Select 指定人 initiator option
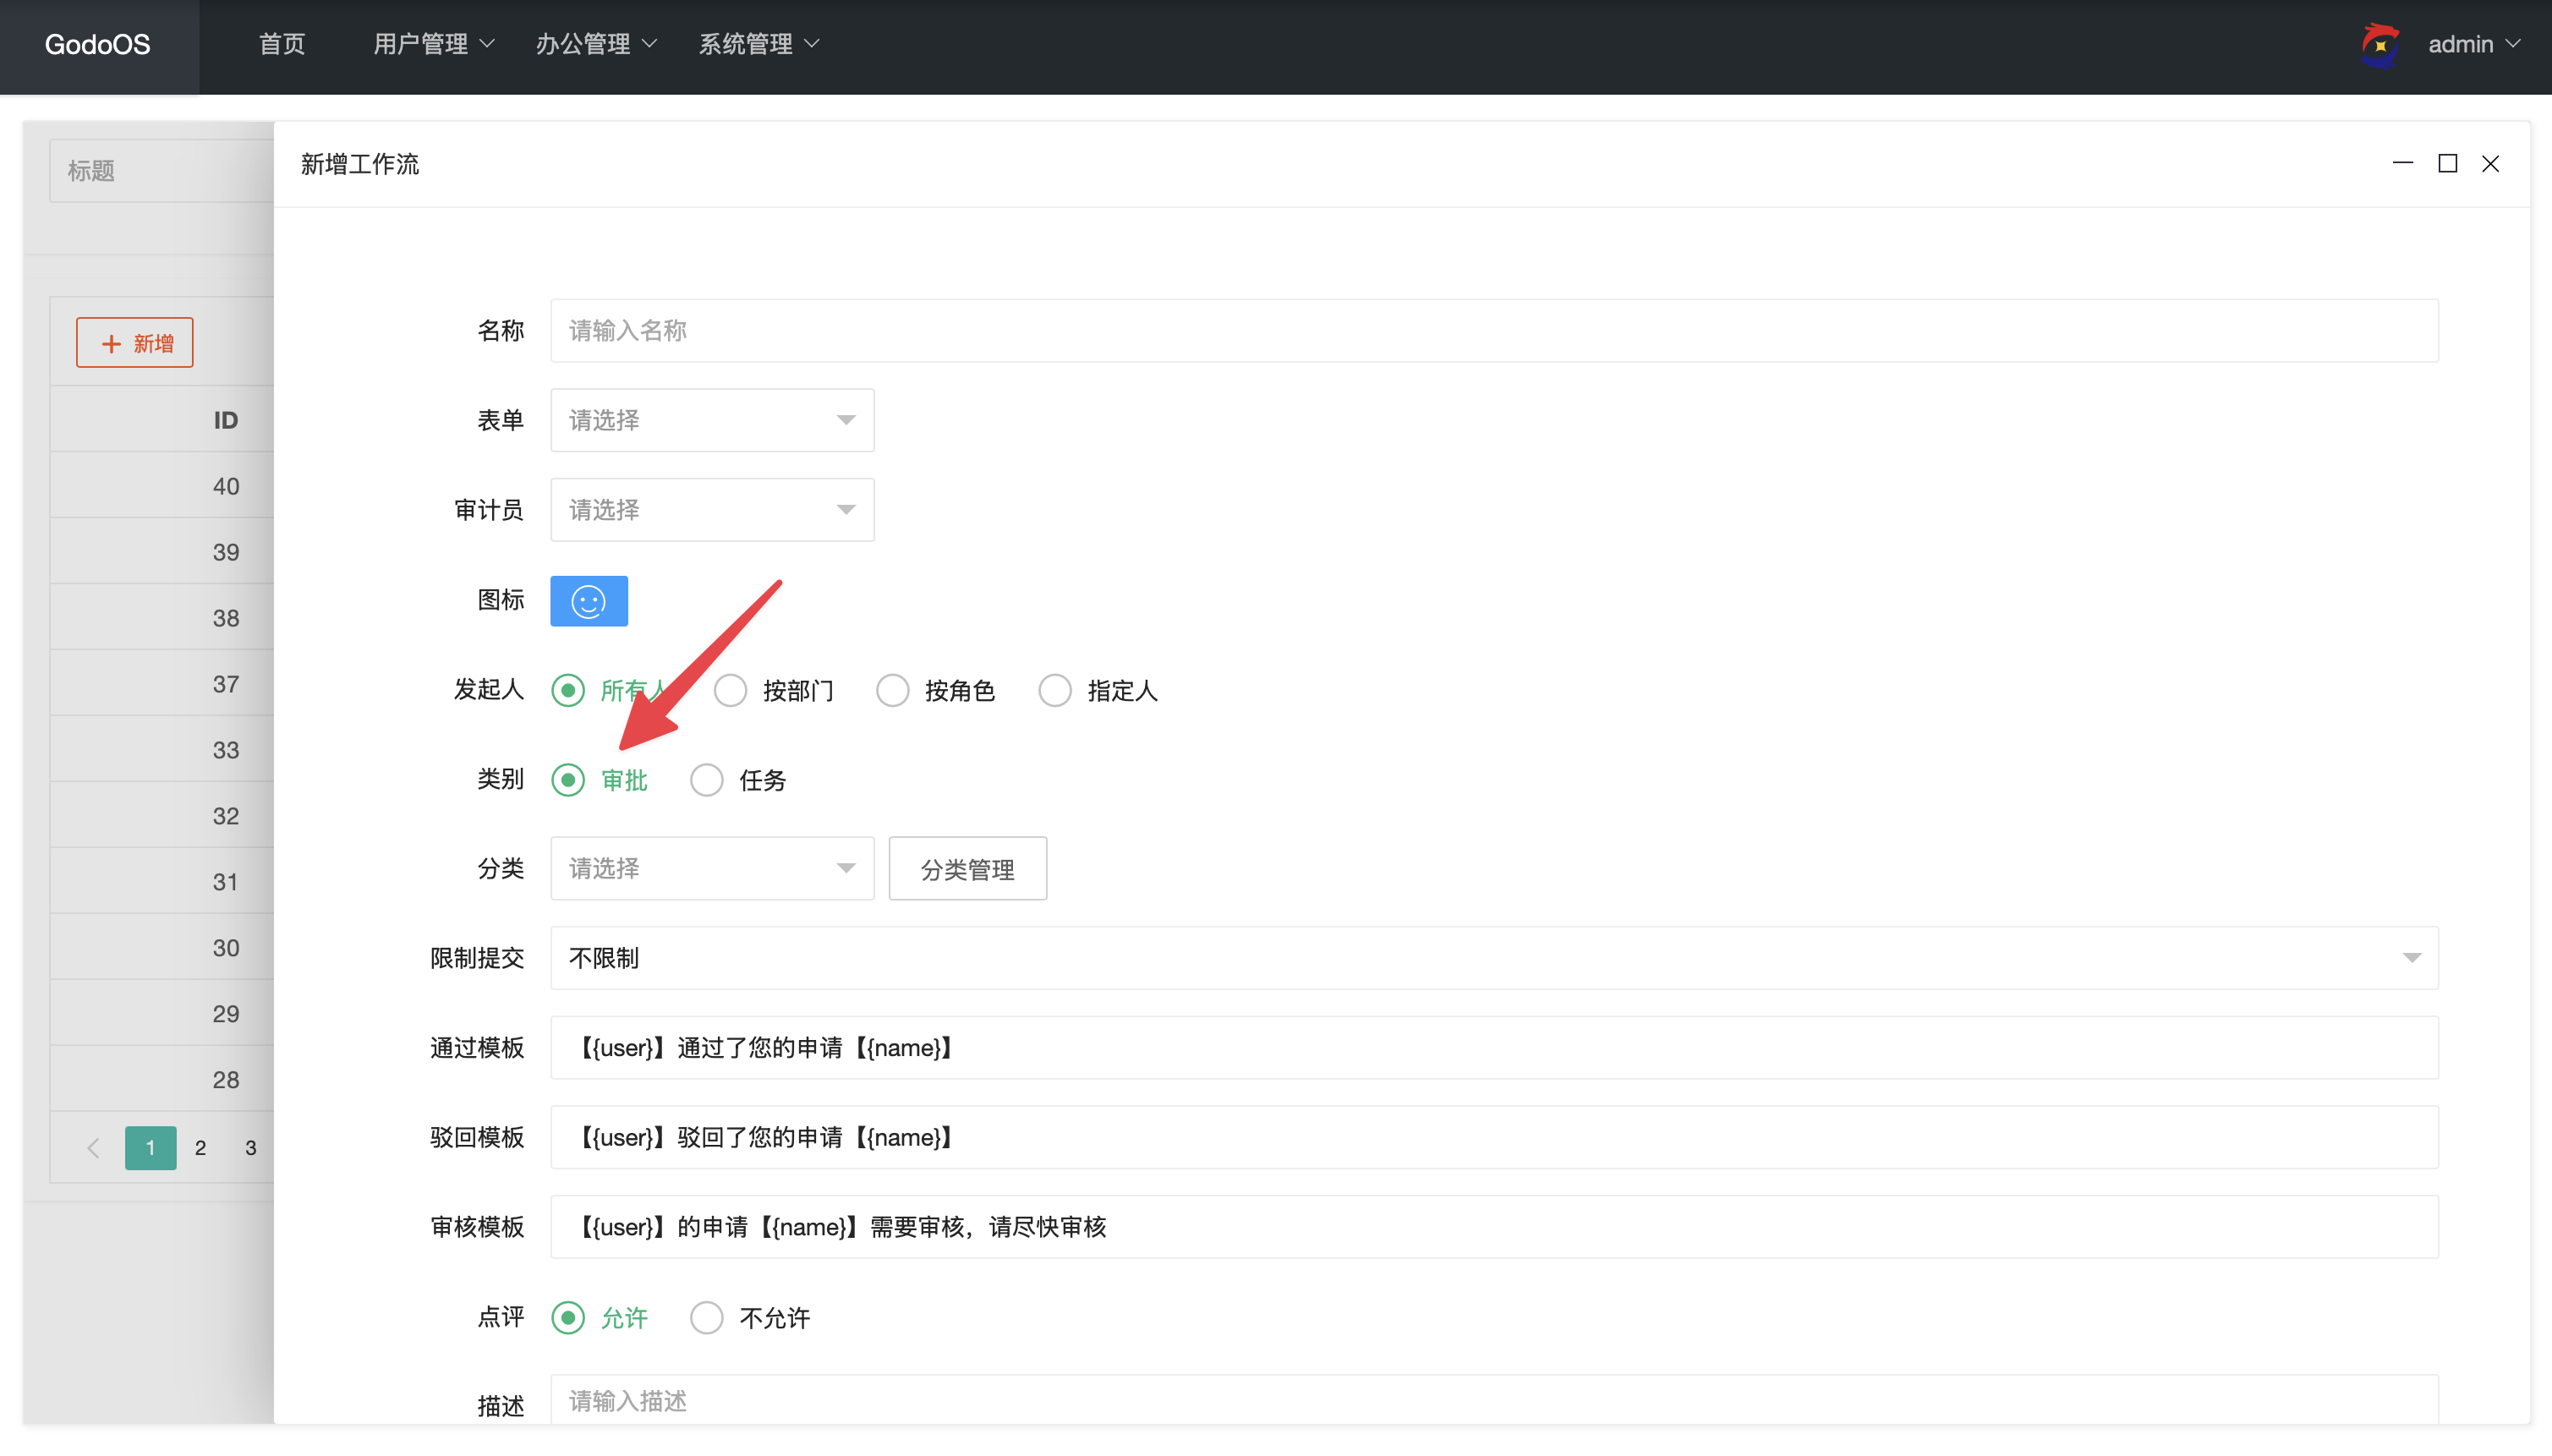 pos(1055,690)
